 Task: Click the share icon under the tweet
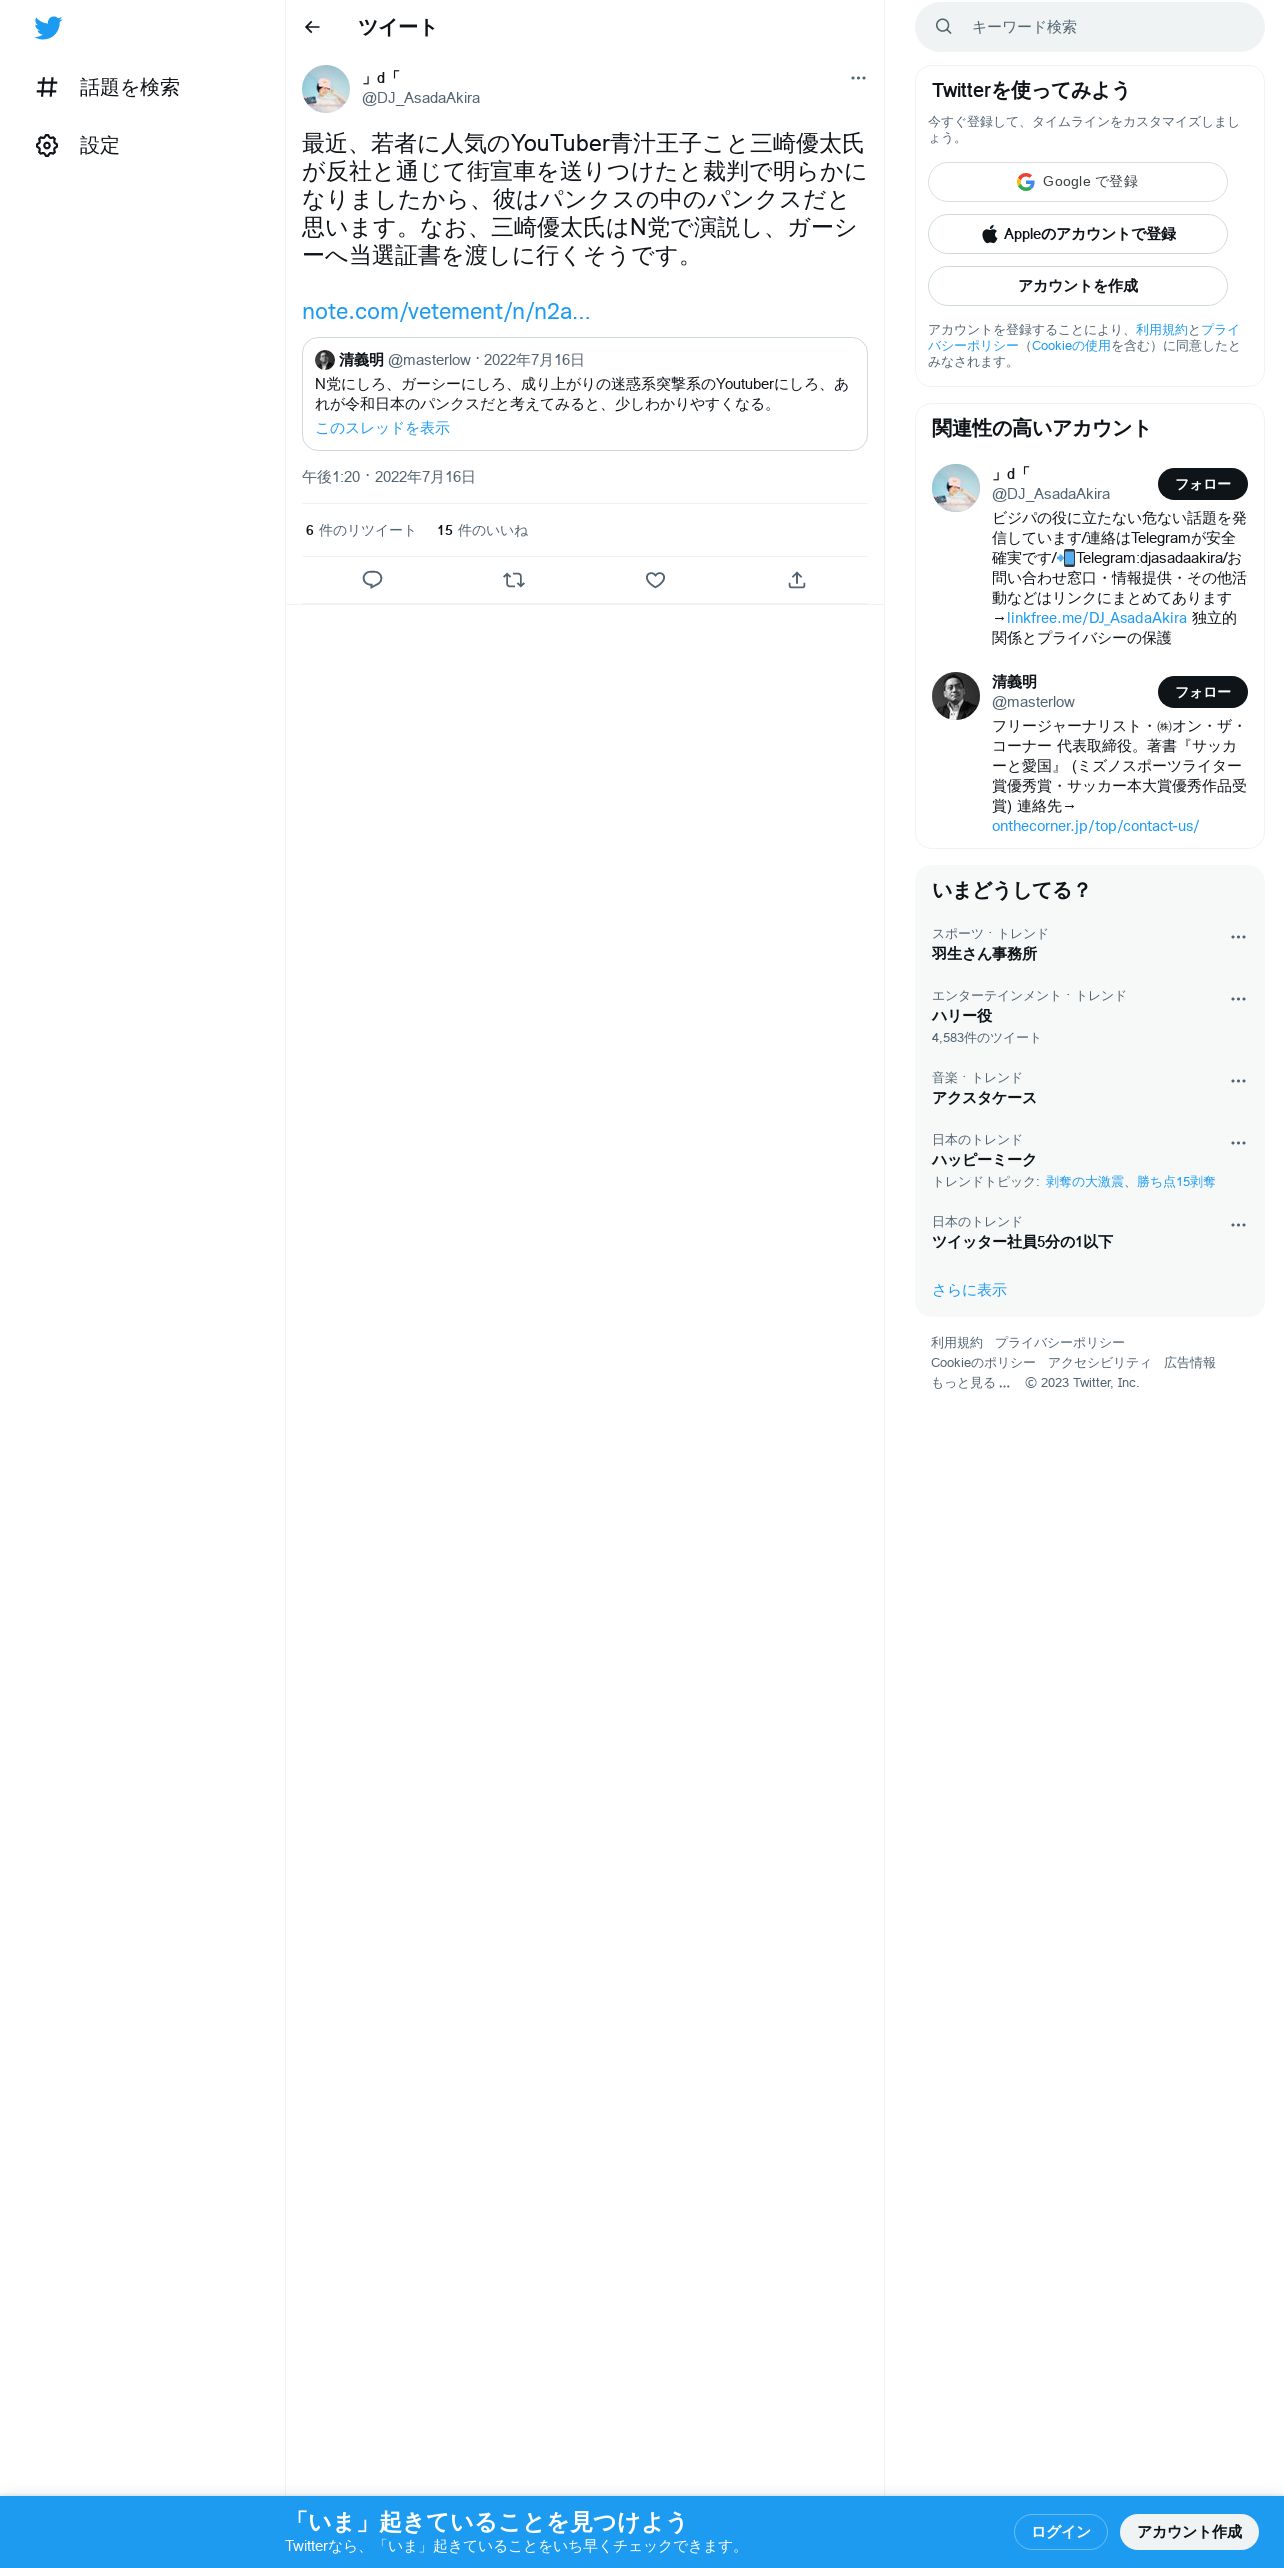click(x=797, y=580)
